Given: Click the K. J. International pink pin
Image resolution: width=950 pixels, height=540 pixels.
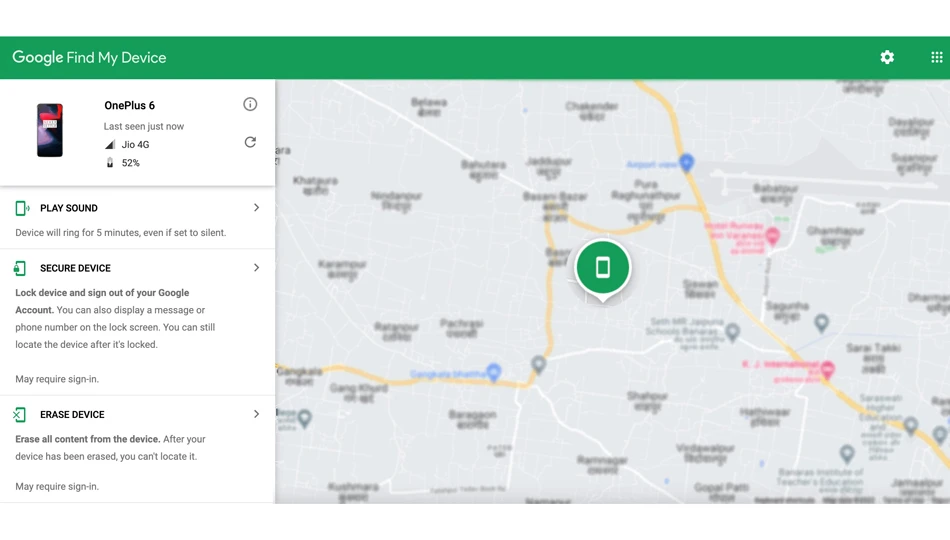Looking at the screenshot, I should (x=828, y=369).
